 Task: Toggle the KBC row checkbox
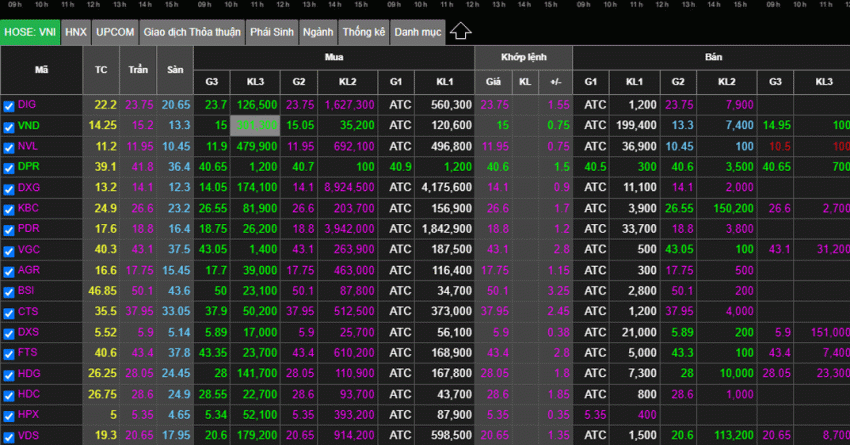[9, 209]
